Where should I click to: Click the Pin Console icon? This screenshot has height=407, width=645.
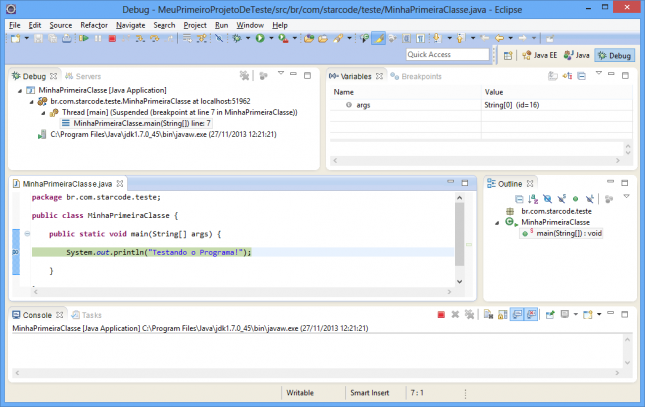[550, 315]
